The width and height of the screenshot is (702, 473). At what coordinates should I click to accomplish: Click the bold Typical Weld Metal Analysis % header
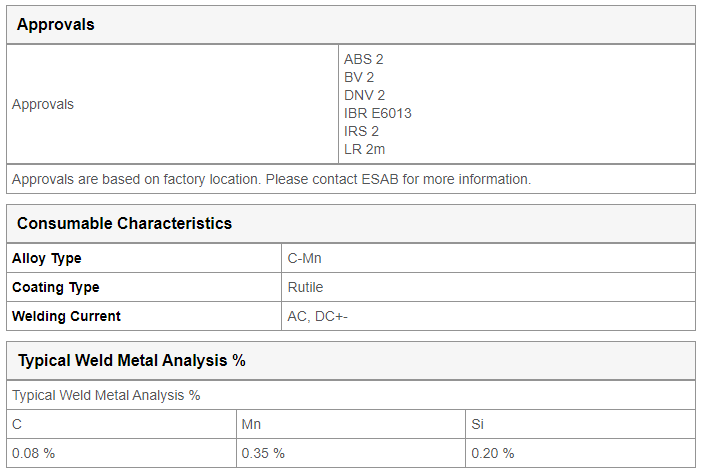pos(132,361)
